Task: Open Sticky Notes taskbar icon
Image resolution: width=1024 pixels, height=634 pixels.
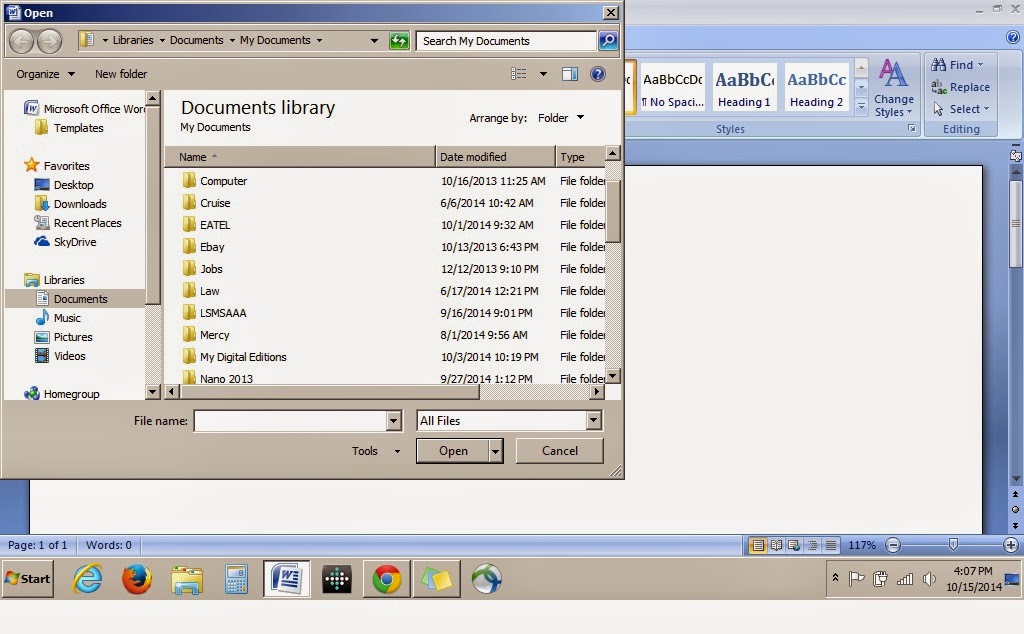Action: [436, 579]
